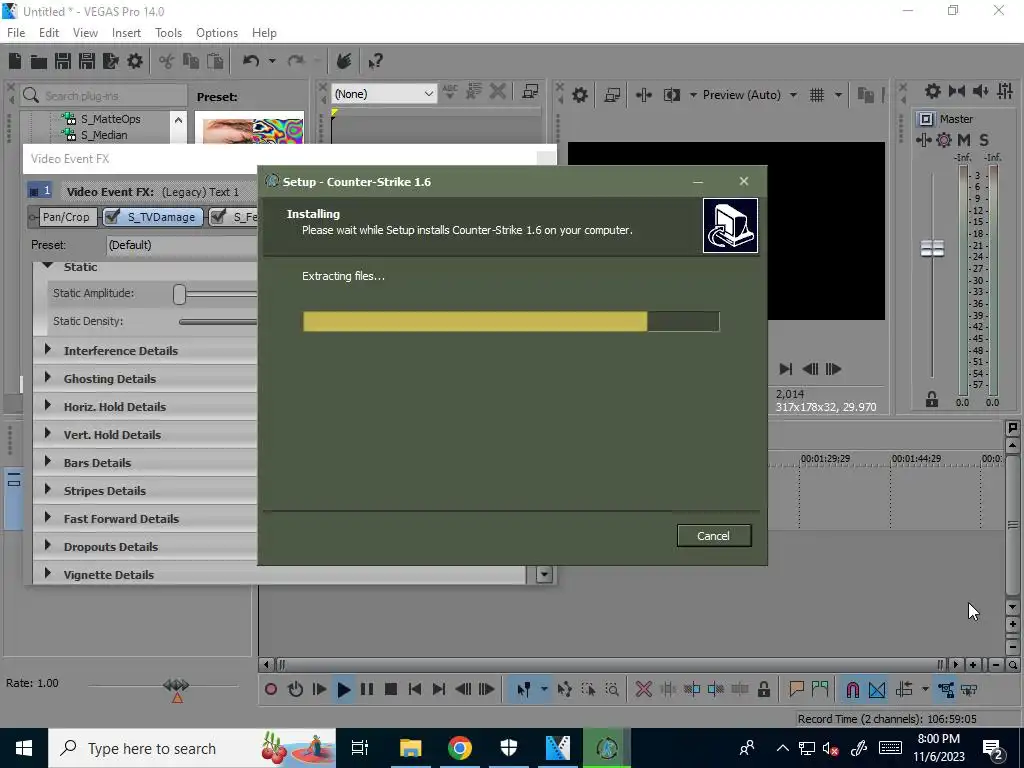The height and width of the screenshot is (768, 1024).
Task: Click the Delete red X timeline icon
Action: (643, 689)
